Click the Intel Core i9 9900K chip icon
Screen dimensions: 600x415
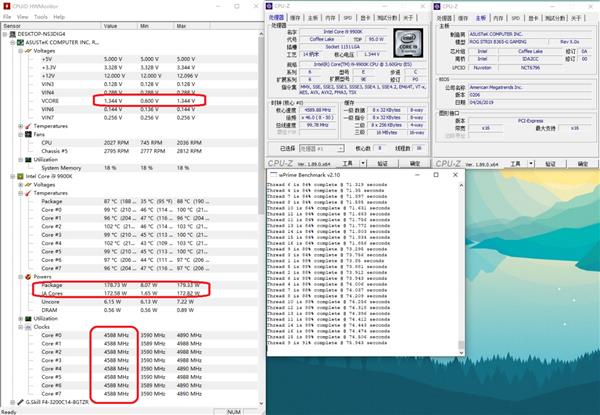tap(21, 176)
